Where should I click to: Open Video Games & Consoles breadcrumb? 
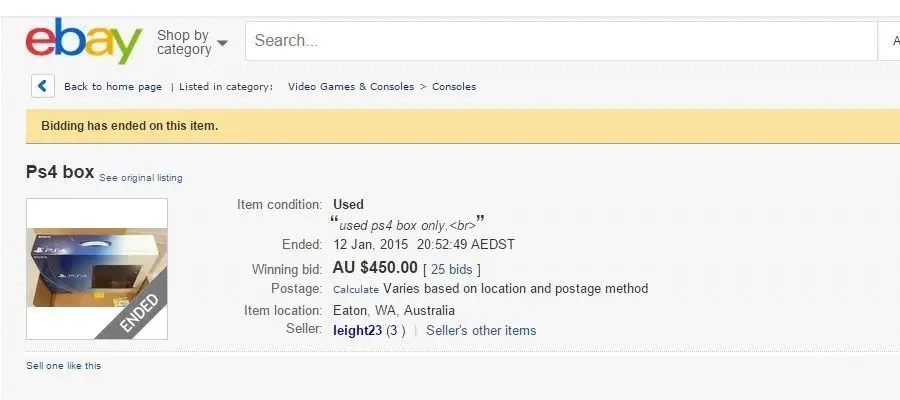pos(351,87)
